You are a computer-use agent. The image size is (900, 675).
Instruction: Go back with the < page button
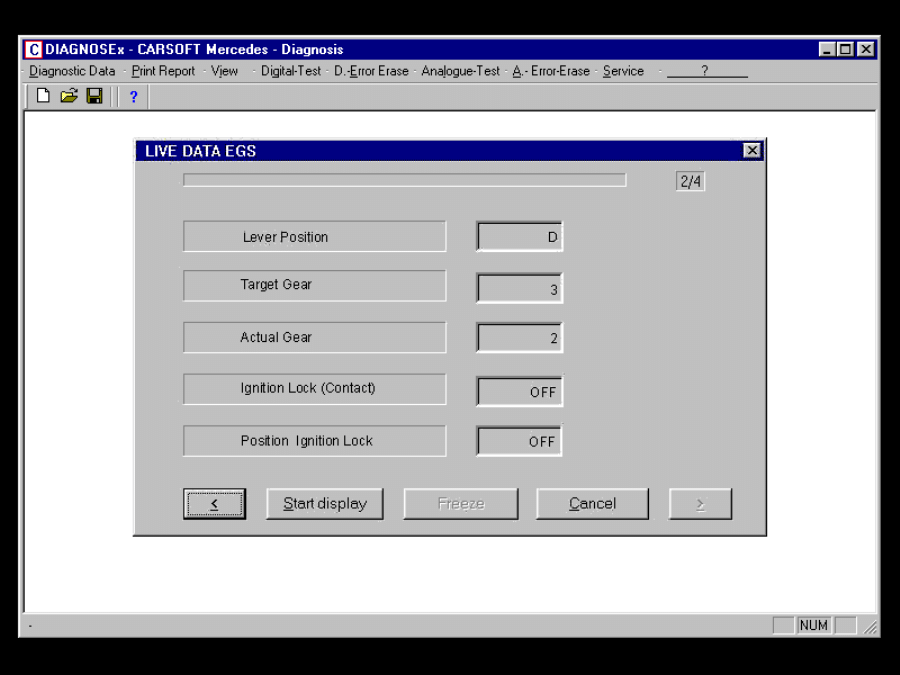coord(215,503)
